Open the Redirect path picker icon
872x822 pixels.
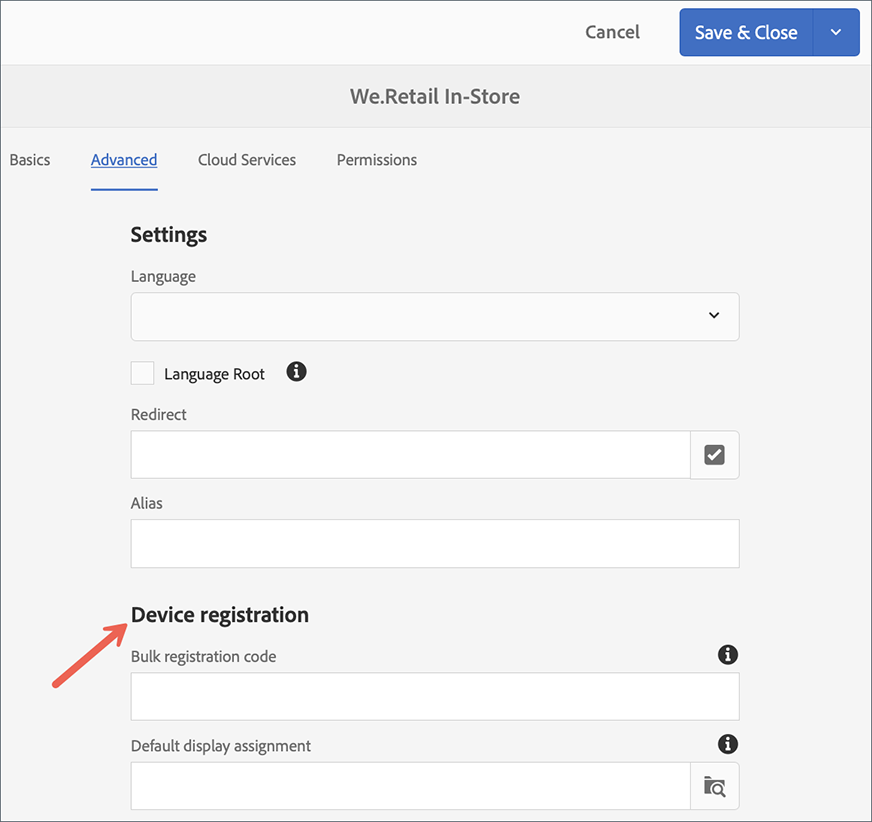[x=714, y=455]
